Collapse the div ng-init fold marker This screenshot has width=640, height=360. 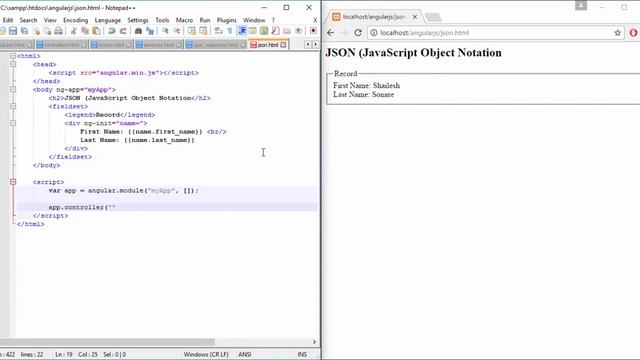pyautogui.click(x=13, y=123)
